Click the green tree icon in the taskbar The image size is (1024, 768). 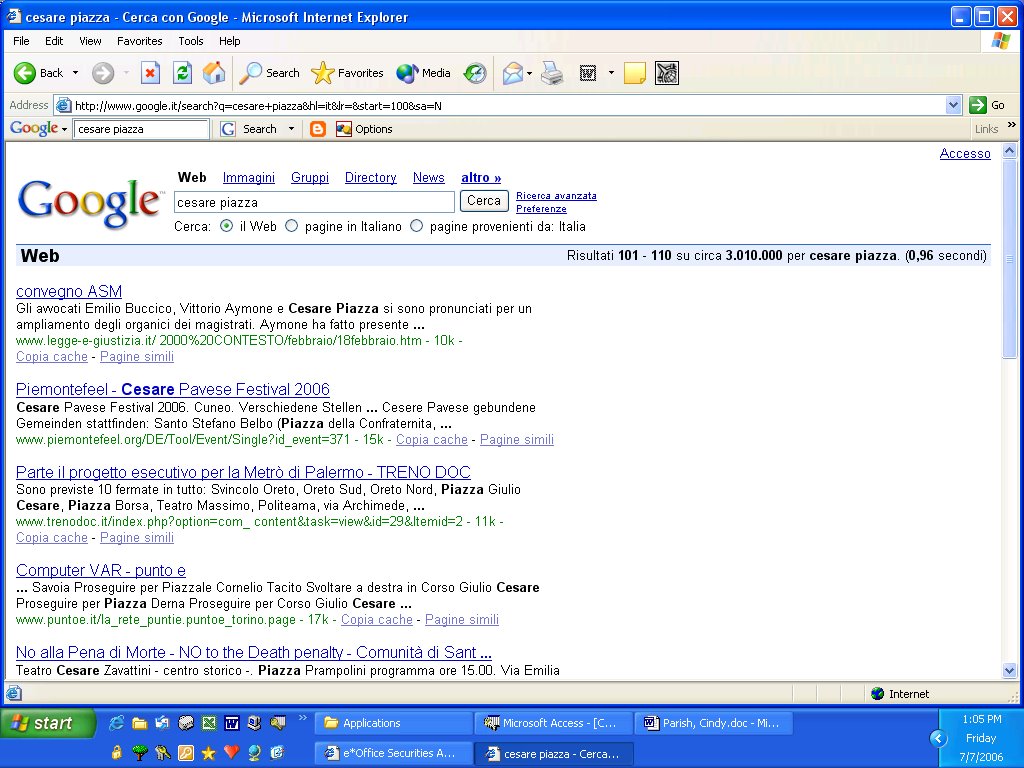139,752
